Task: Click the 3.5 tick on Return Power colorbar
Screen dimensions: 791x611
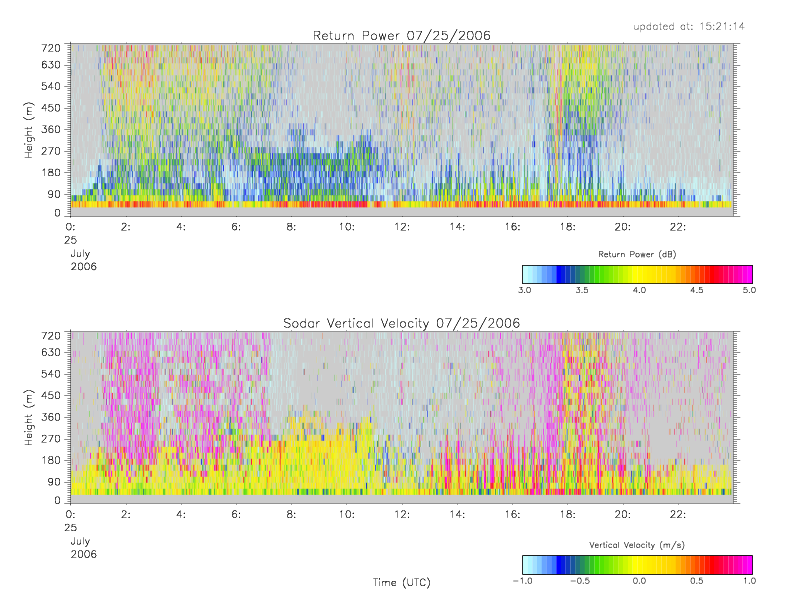Action: click(x=582, y=290)
